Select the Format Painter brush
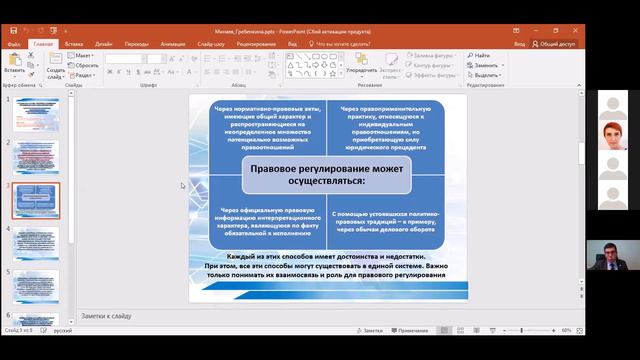This screenshot has width=640, height=360. coord(31,74)
